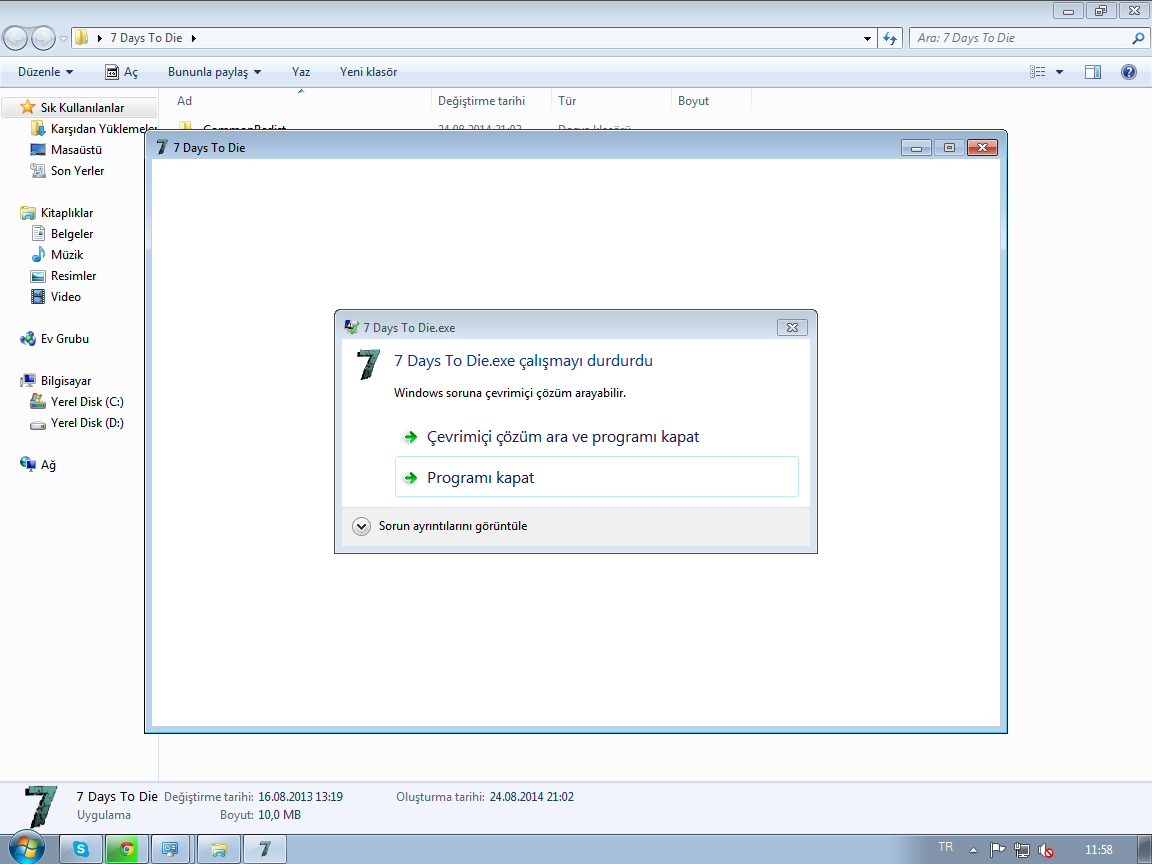The height and width of the screenshot is (864, 1152).
Task: Click the taskbar clock showing 11:58
Action: coord(1098,850)
